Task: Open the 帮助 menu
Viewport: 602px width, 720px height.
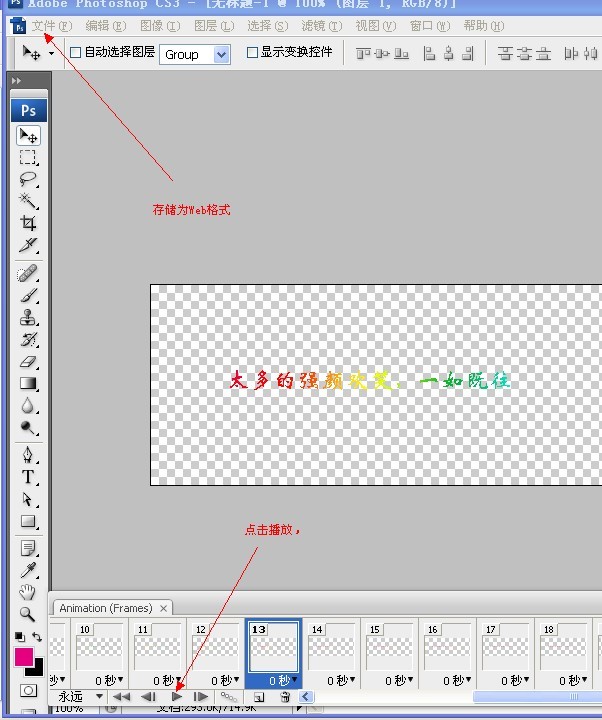Action: (484, 26)
